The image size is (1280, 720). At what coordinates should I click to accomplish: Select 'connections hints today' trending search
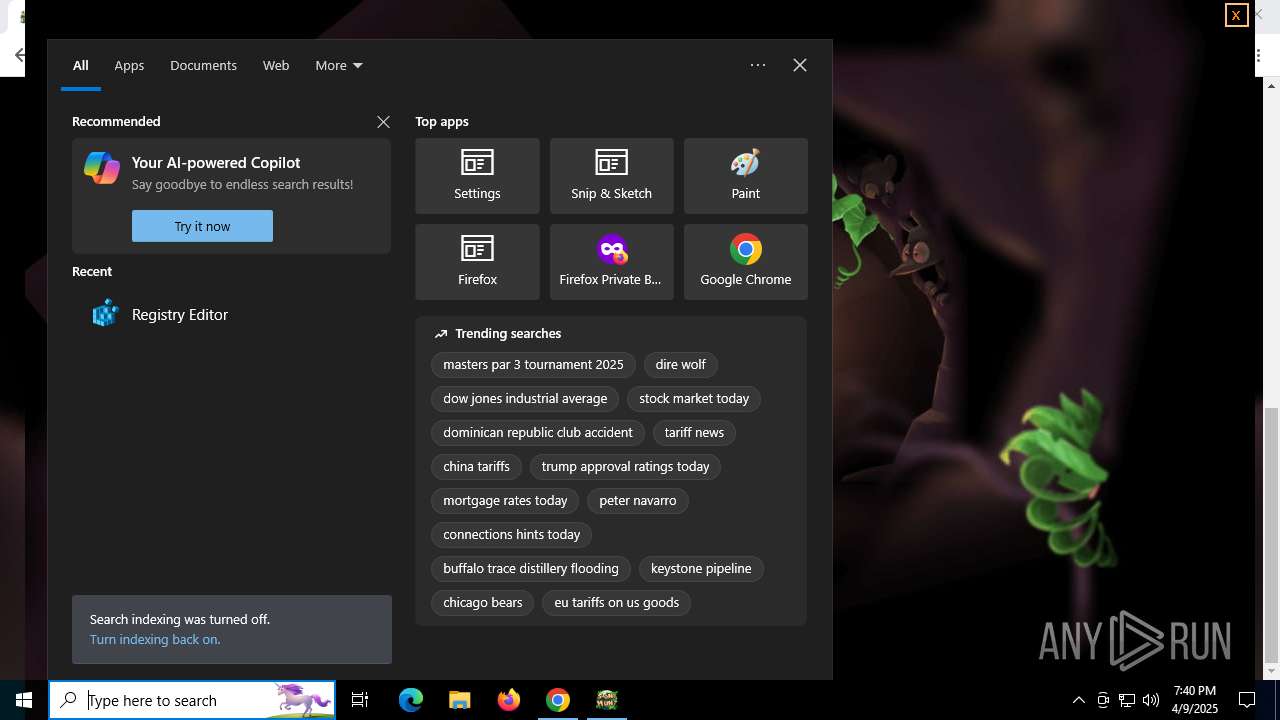(x=512, y=534)
